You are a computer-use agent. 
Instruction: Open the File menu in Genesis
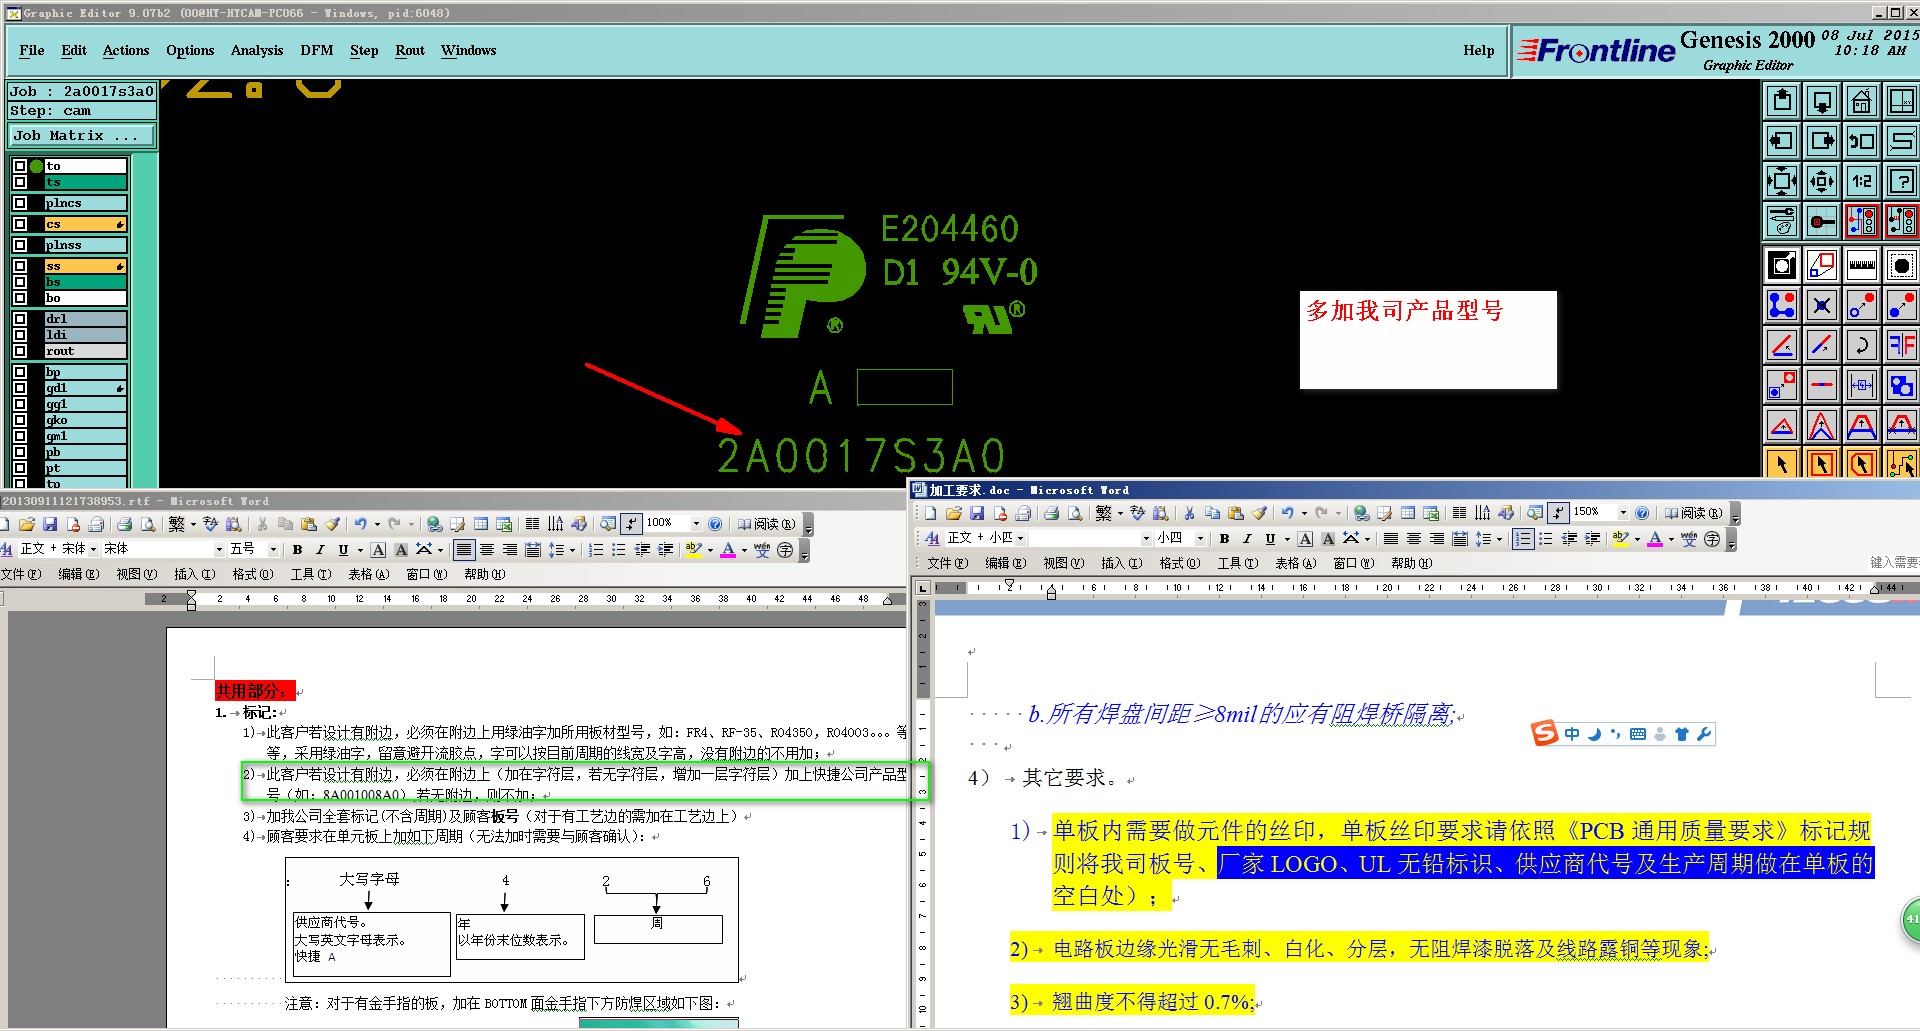(x=32, y=51)
